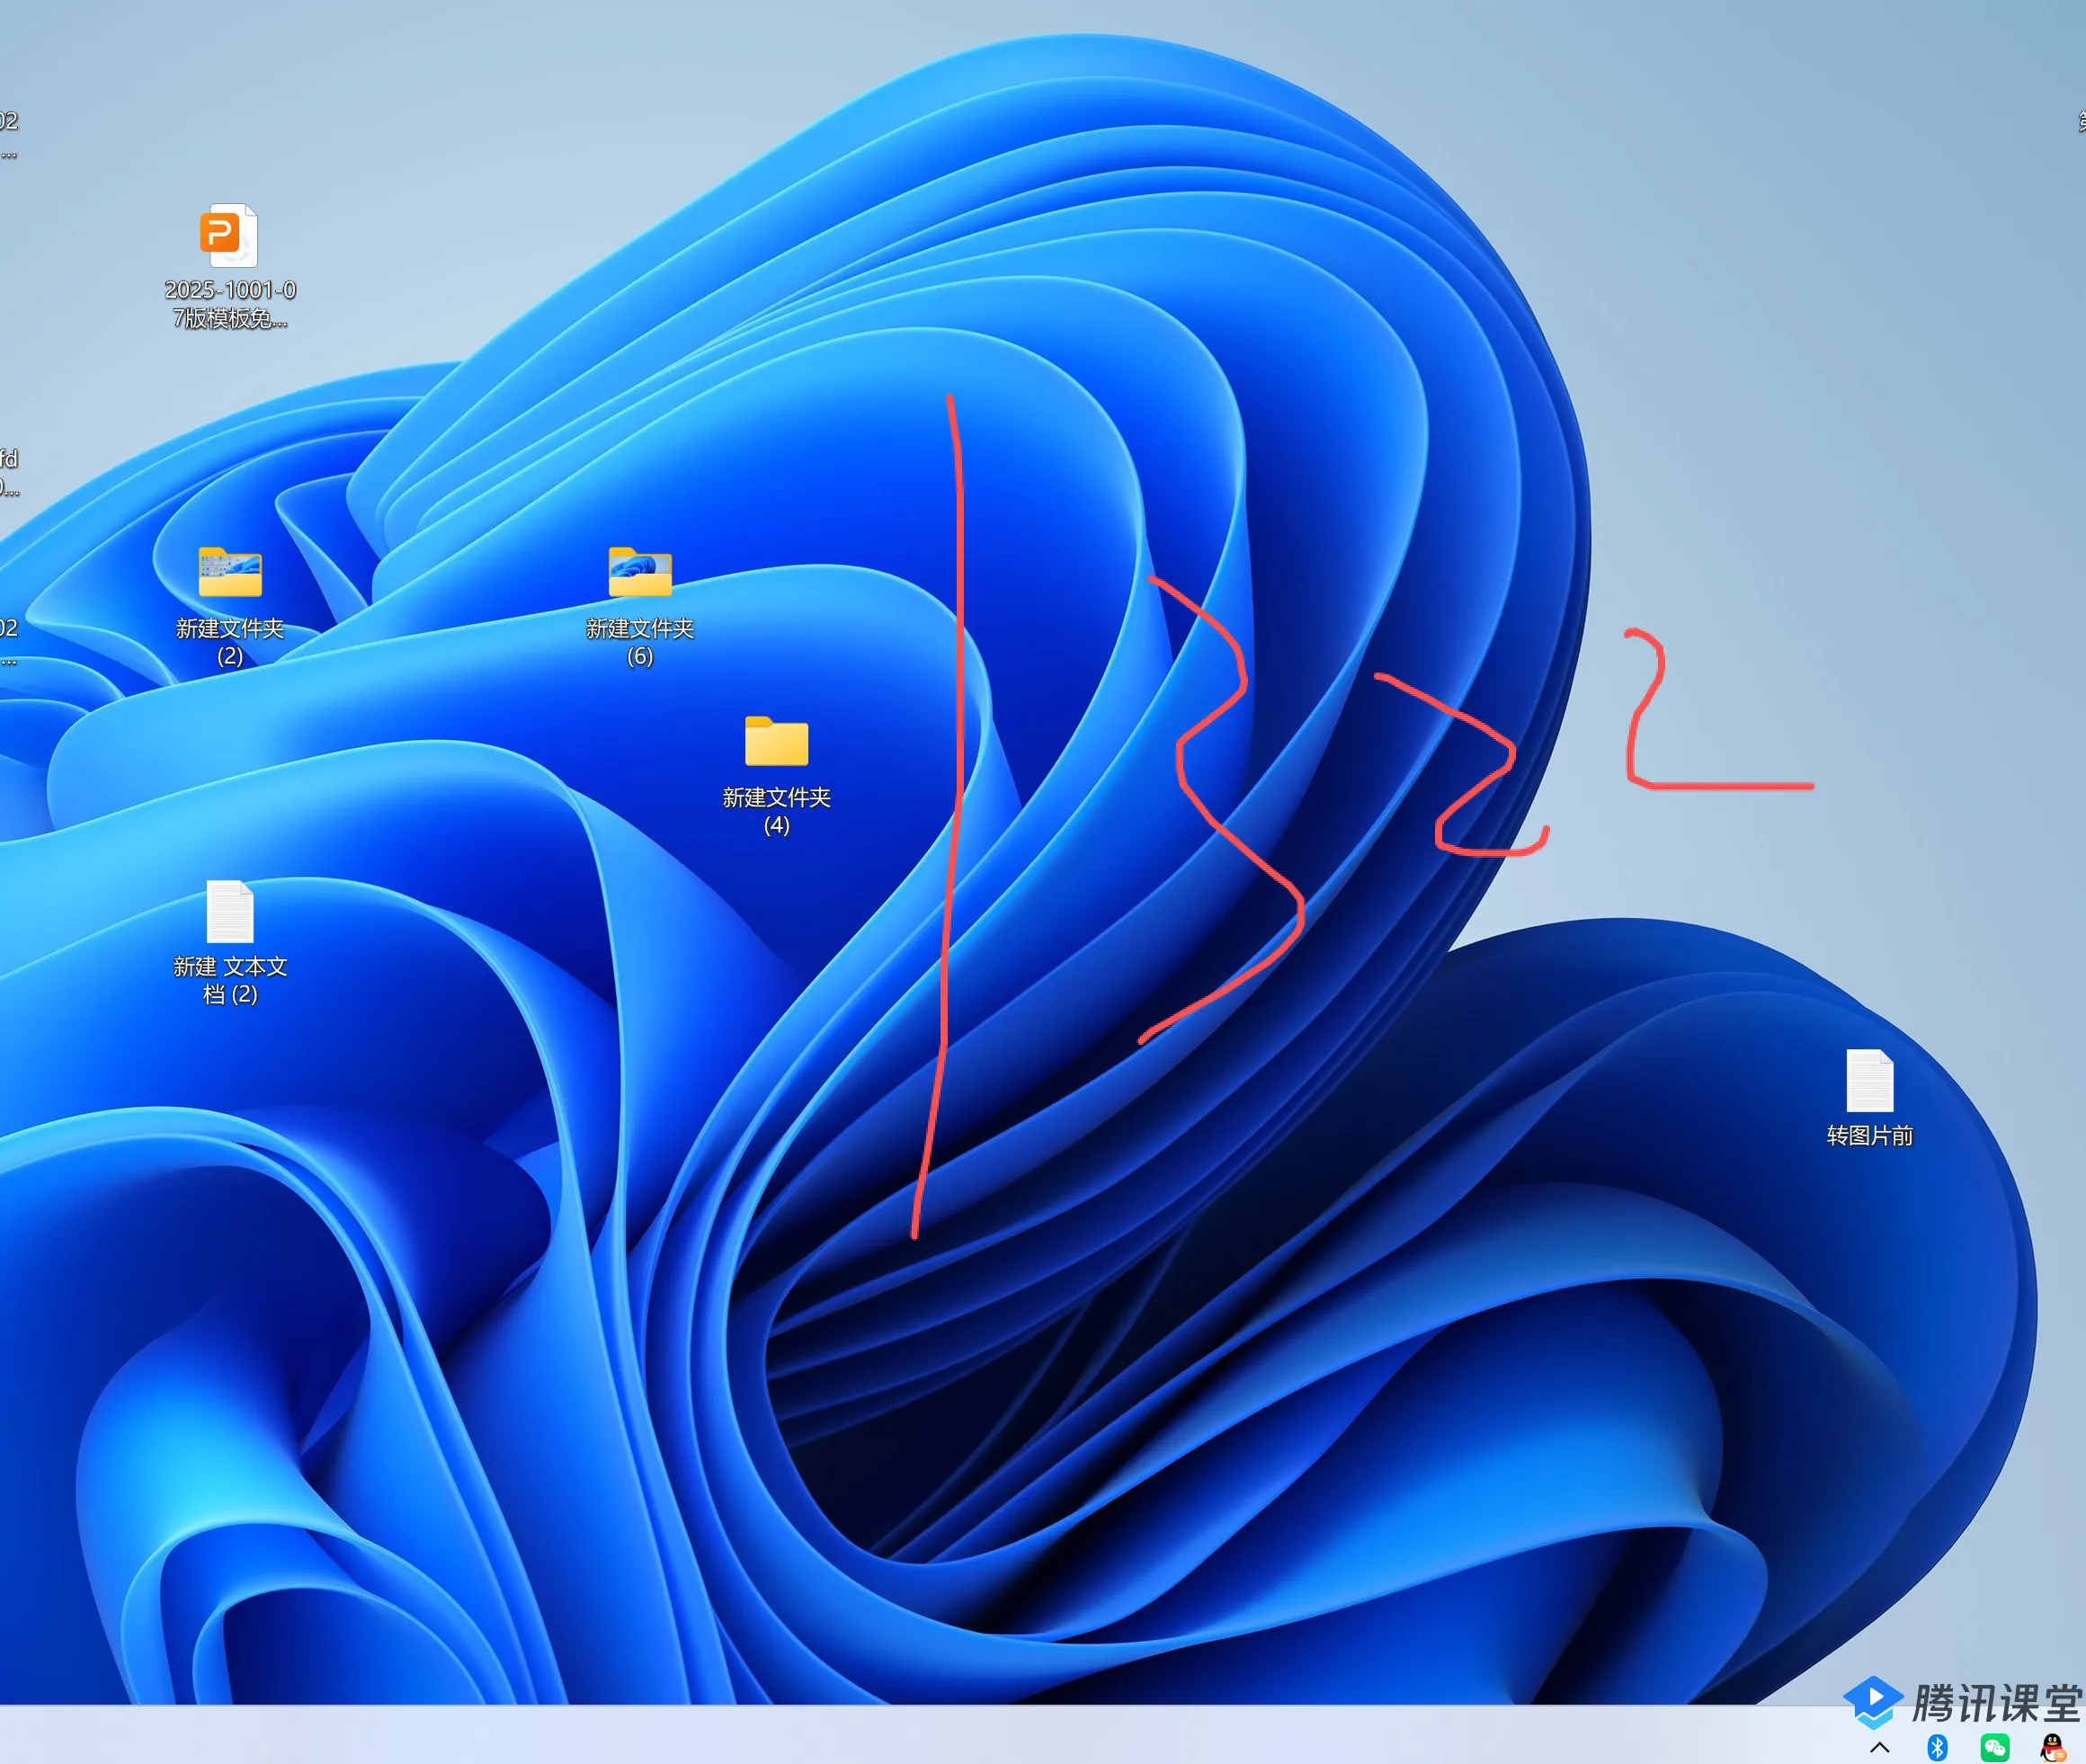
Task: Click the 转图片前 file name label
Action: tap(1868, 1136)
